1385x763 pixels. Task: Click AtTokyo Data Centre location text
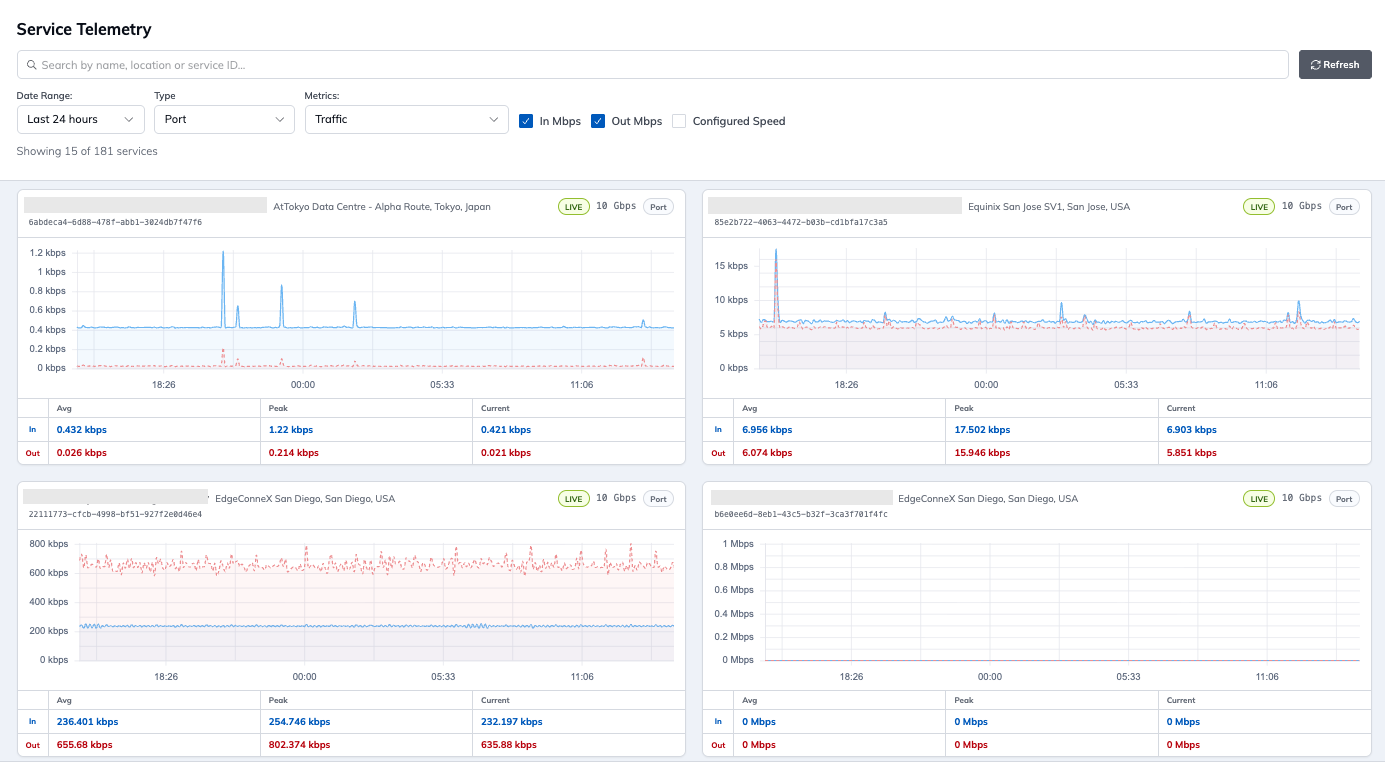[382, 207]
